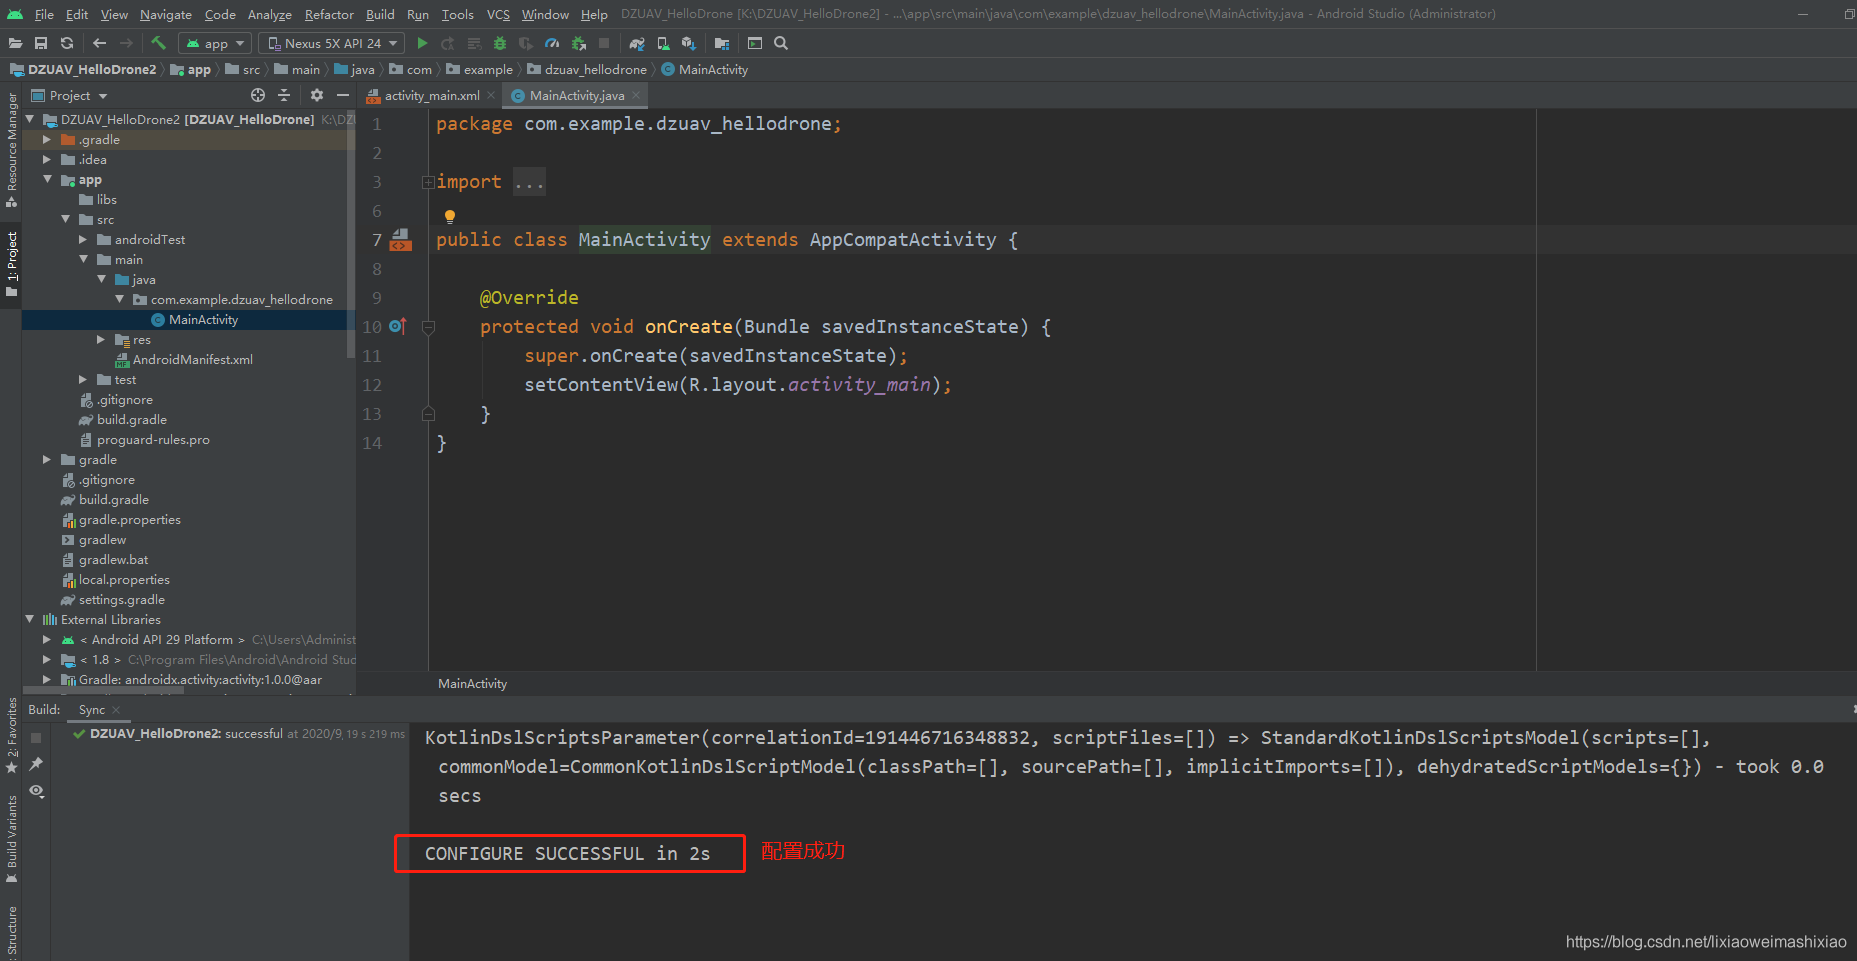Open the AVD Manager icon
The image size is (1857, 961).
pos(663,43)
